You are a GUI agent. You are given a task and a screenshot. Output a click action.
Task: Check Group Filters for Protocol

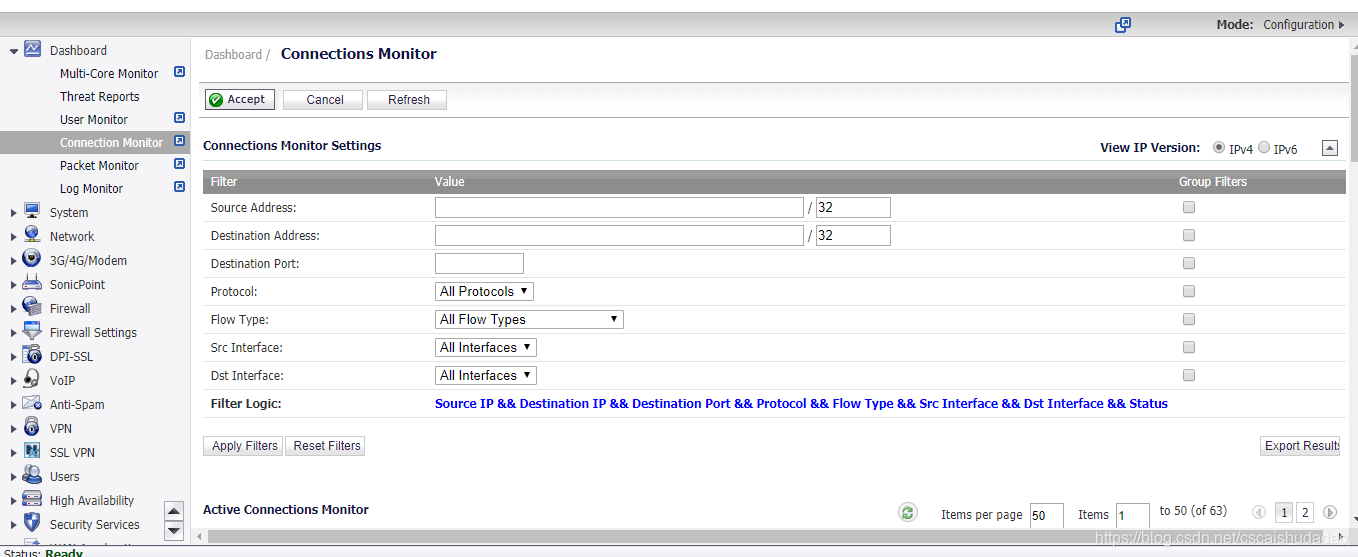[x=1189, y=291]
